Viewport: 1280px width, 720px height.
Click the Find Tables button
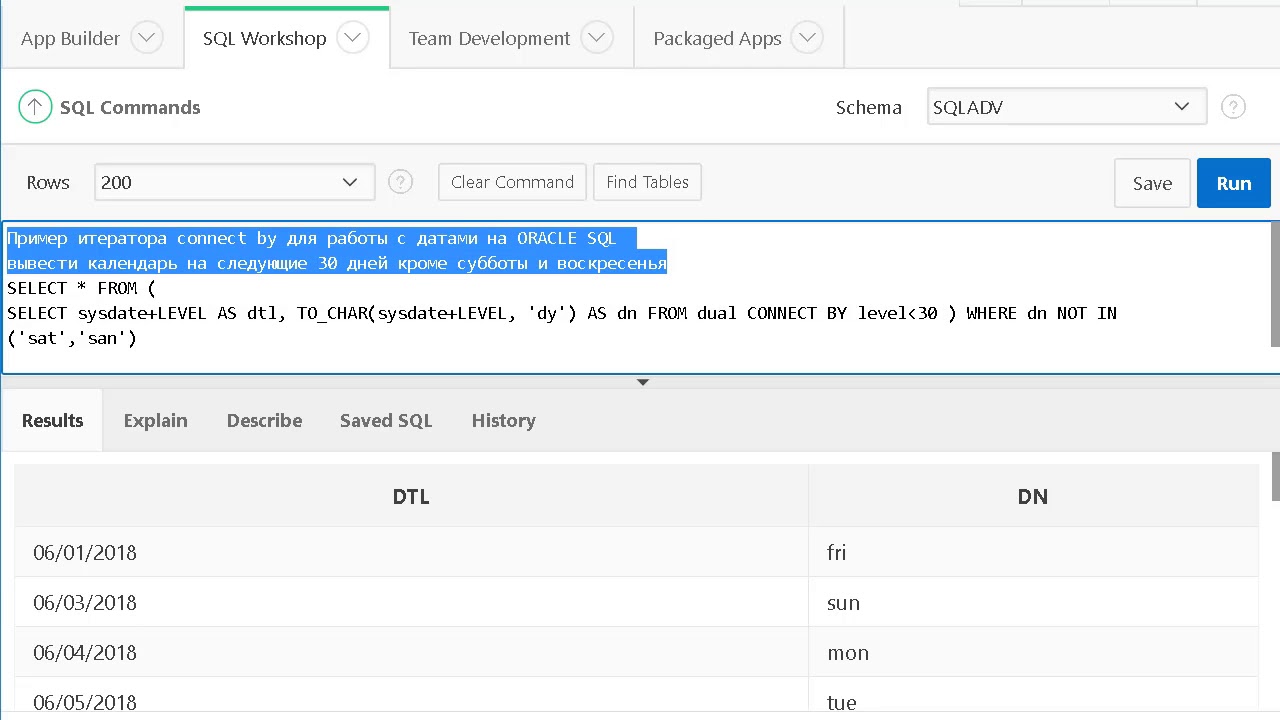647,182
